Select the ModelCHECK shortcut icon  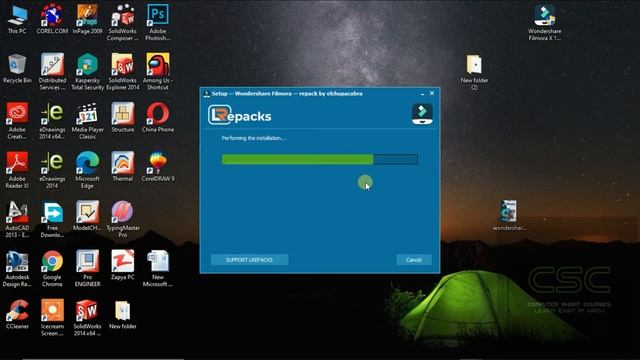87,216
